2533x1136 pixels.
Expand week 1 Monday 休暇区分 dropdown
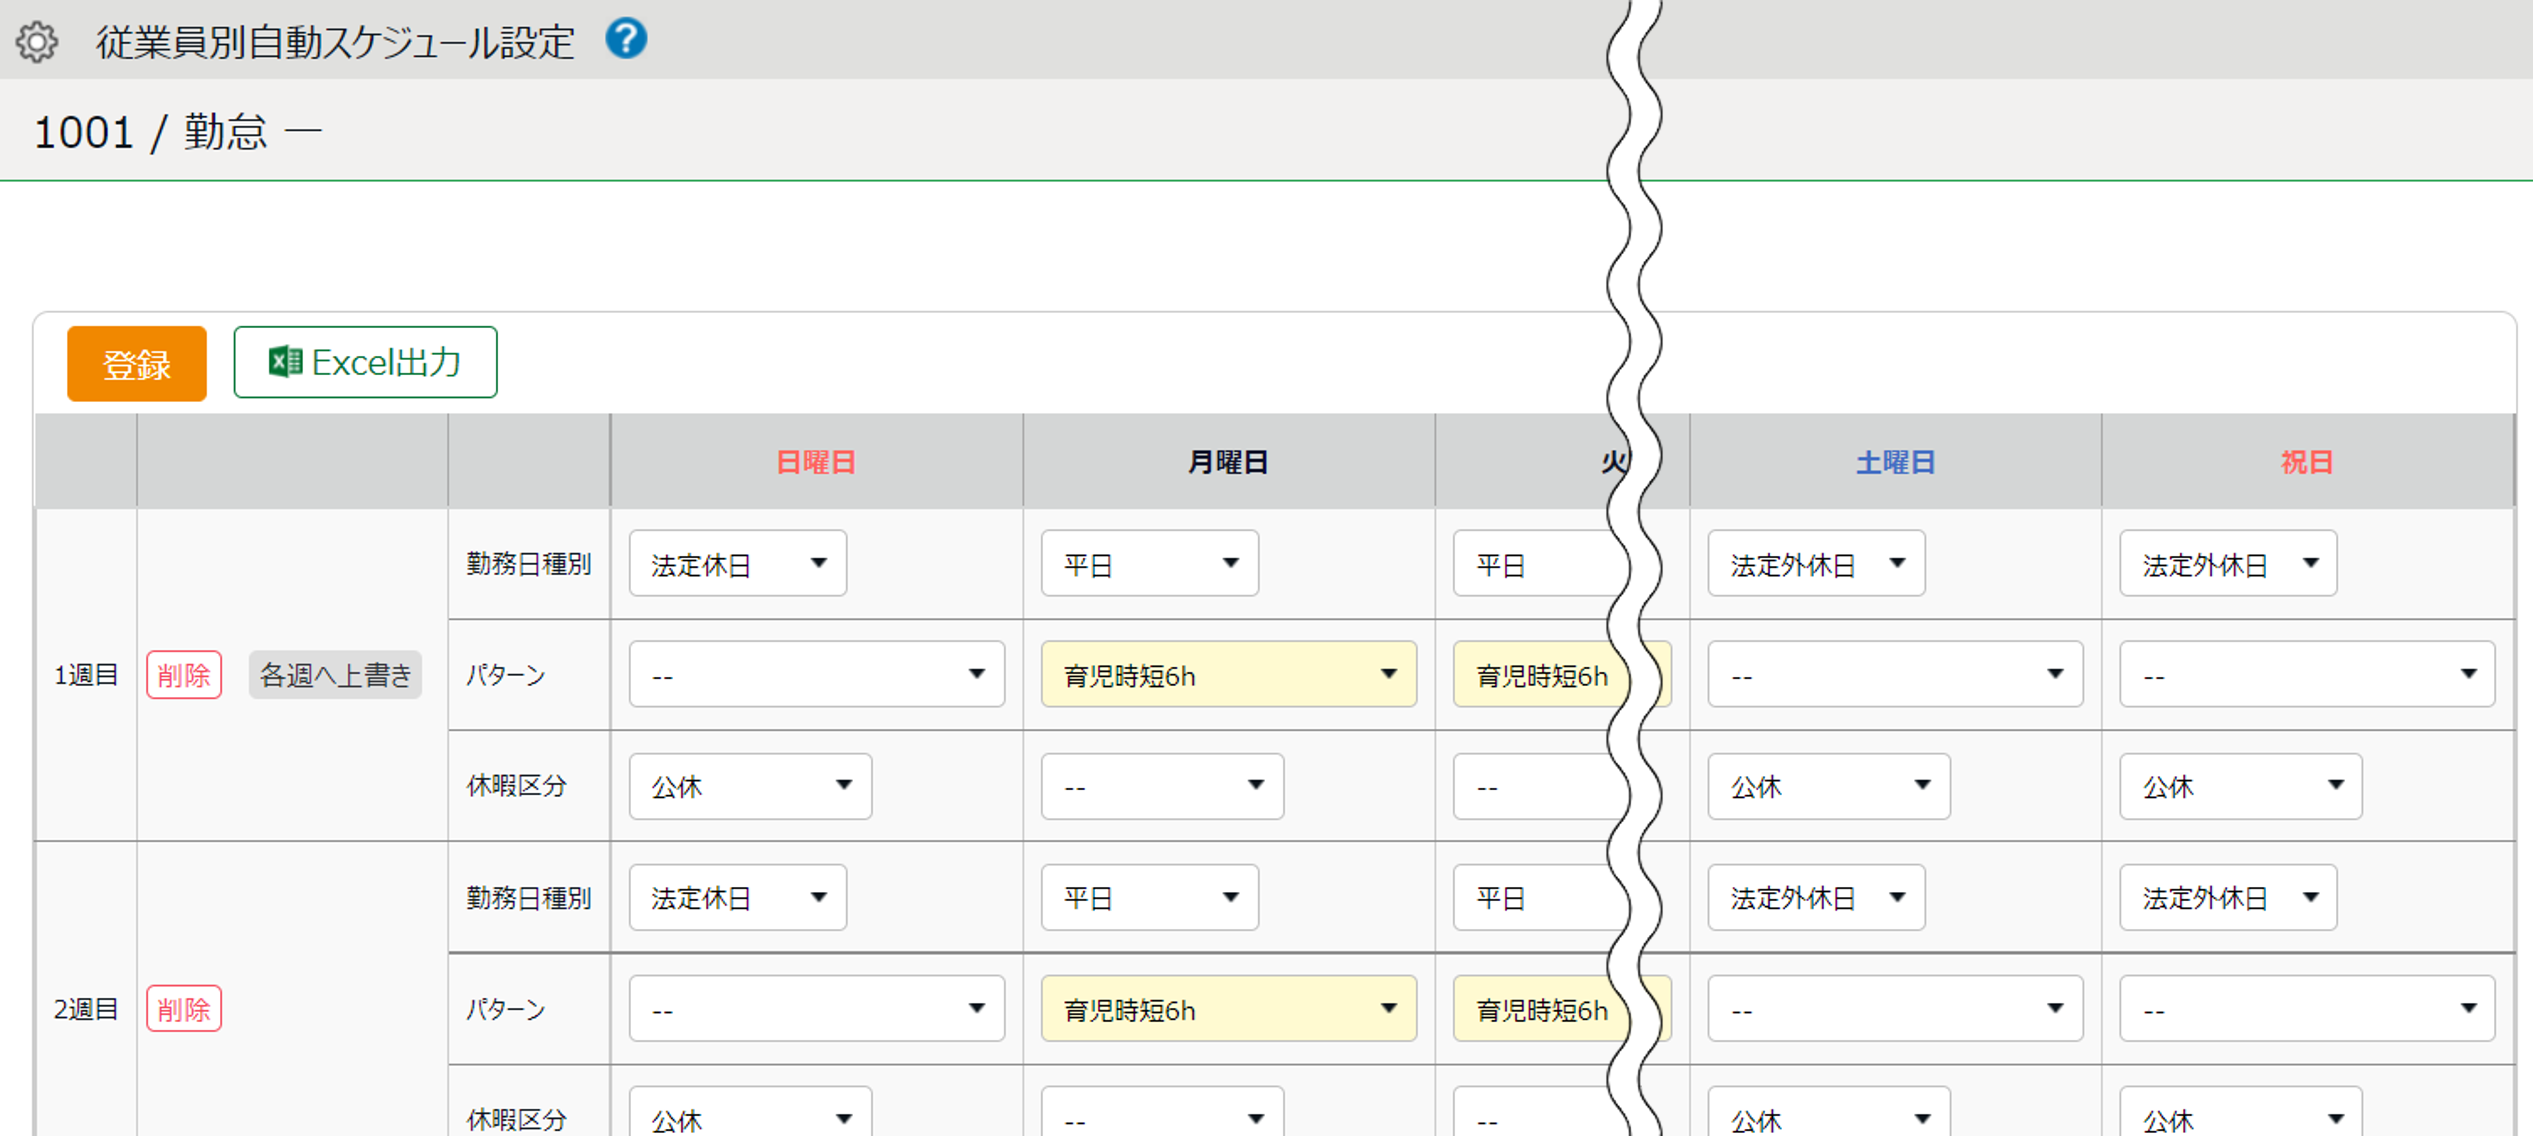[x=1161, y=787]
